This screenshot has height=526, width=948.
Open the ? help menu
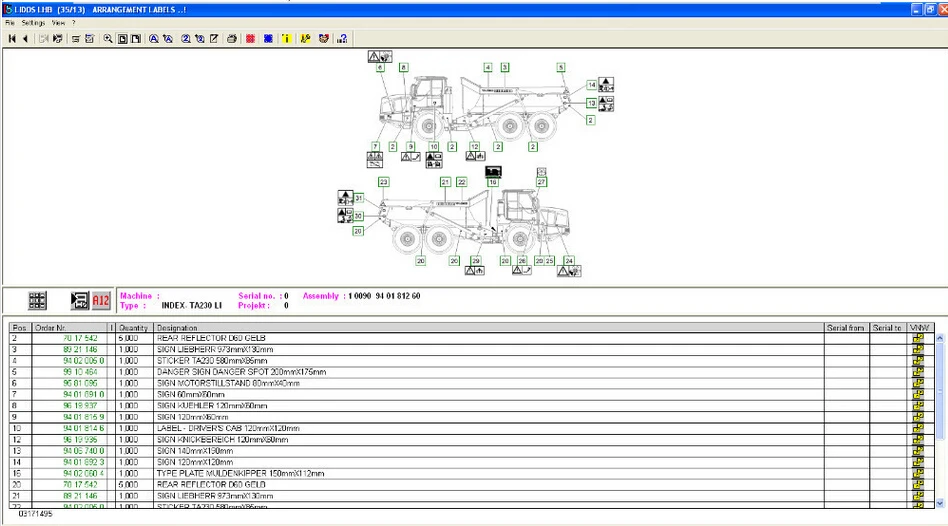[x=74, y=23]
